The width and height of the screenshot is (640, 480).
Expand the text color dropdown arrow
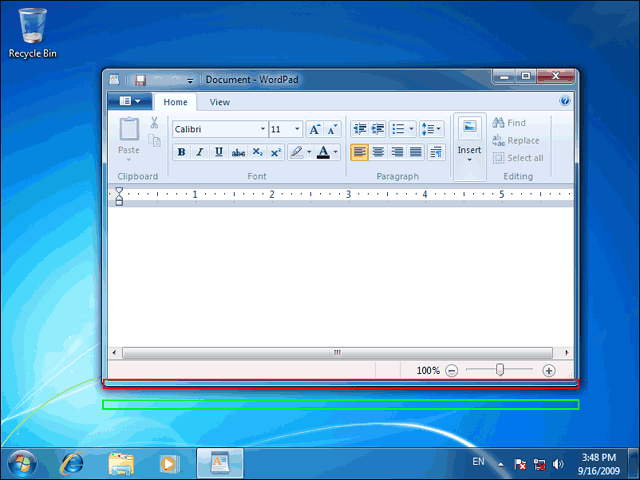[336, 152]
